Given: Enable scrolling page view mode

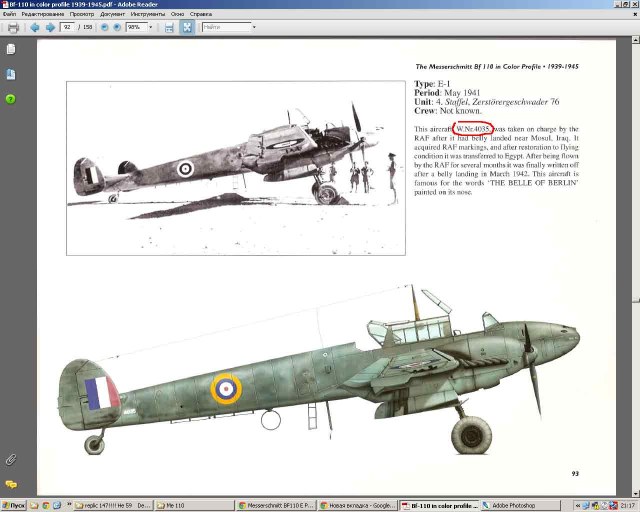Looking at the screenshot, I should [169, 27].
